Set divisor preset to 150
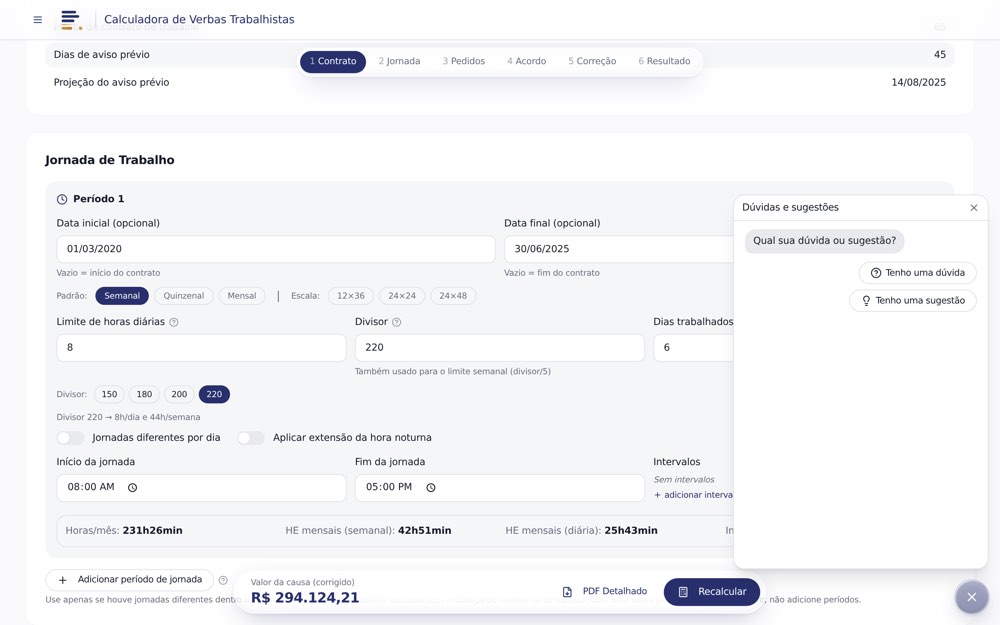 click(x=109, y=395)
